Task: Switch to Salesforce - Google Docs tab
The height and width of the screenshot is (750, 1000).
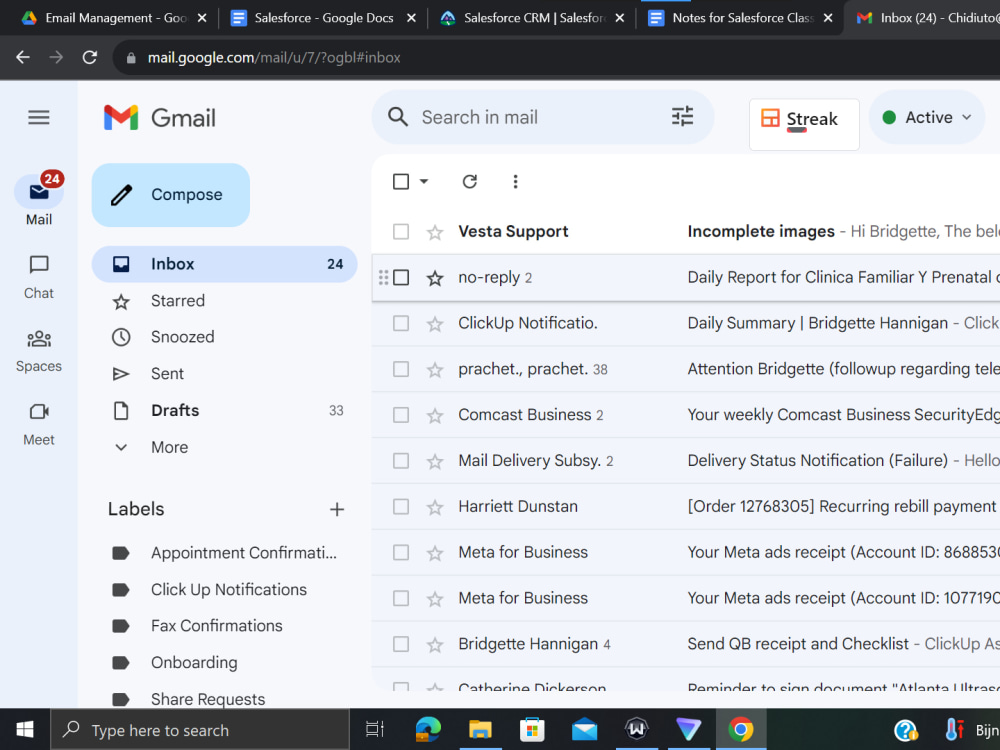Action: click(x=324, y=18)
